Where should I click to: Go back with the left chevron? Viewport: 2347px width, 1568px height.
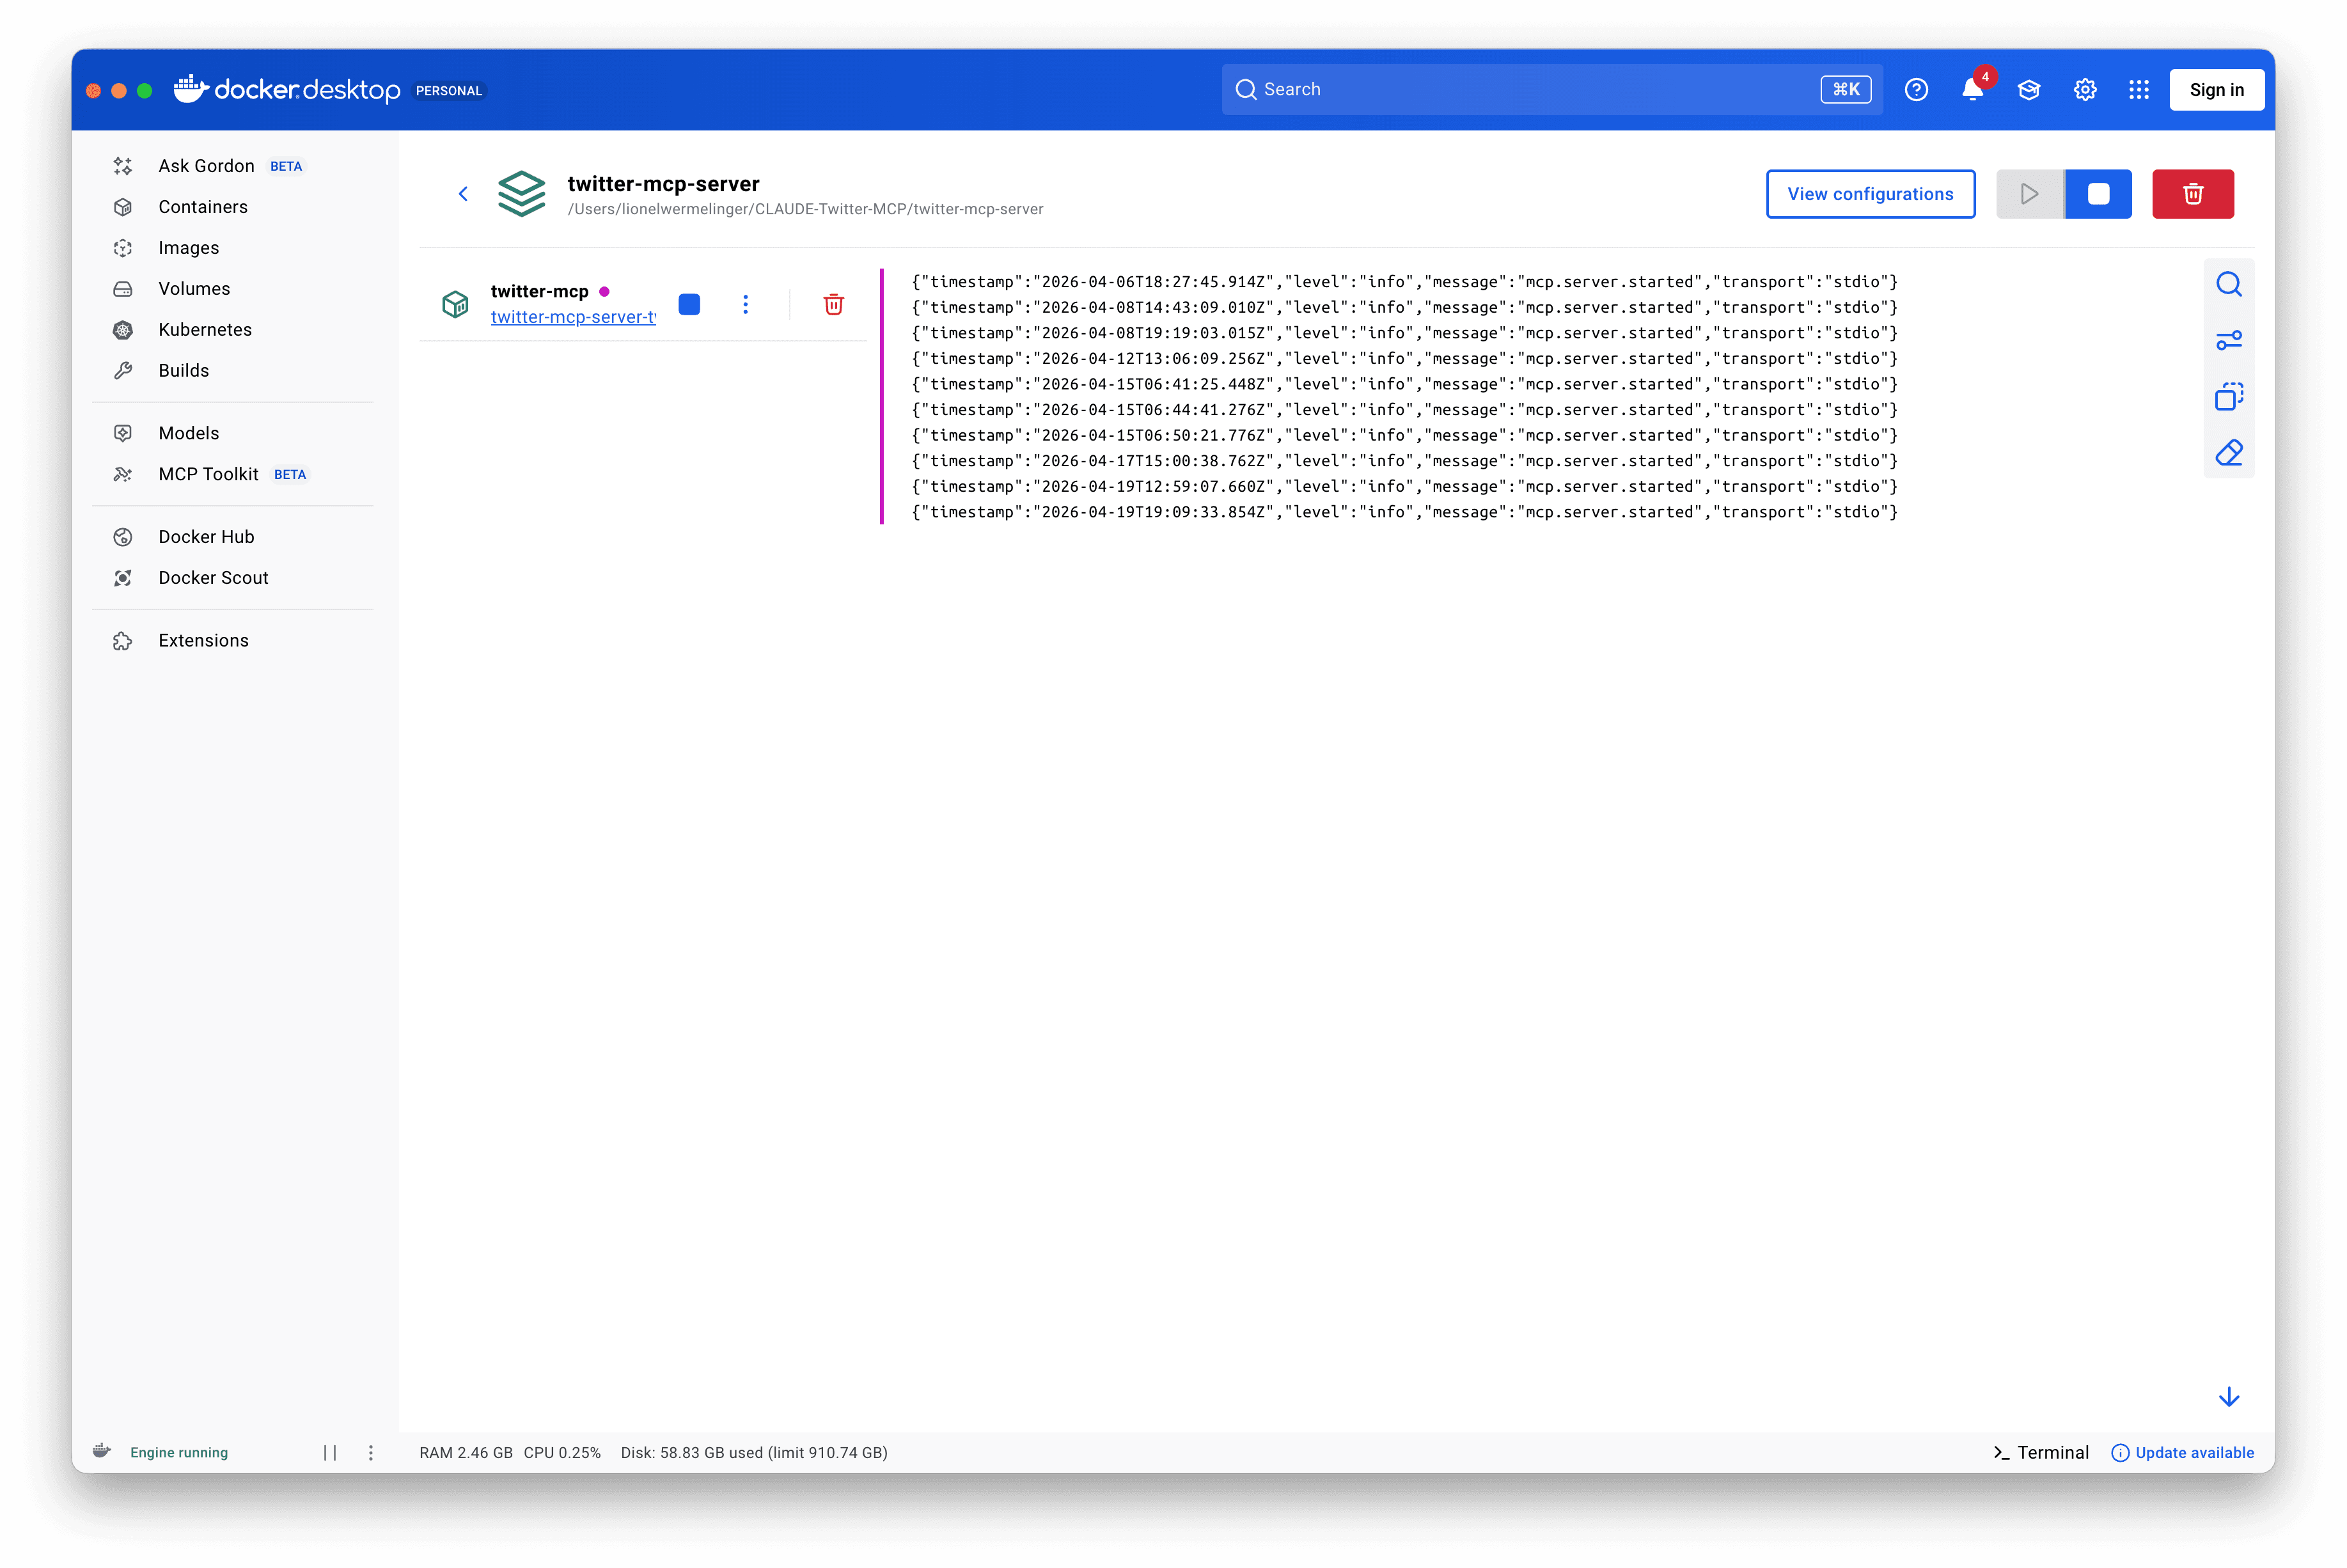pos(463,194)
